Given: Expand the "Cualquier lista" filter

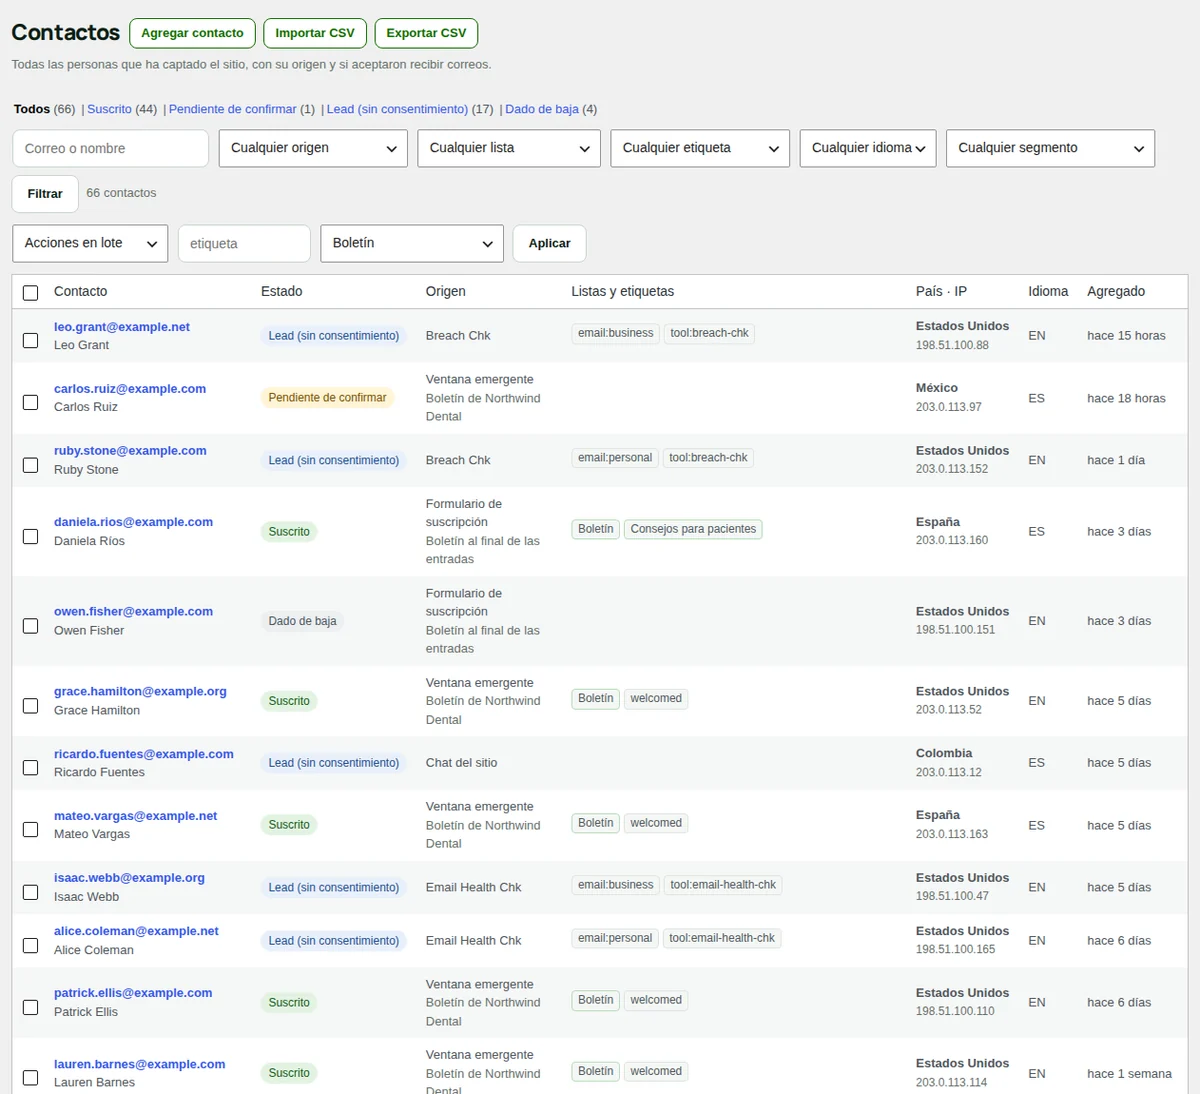Looking at the screenshot, I should pyautogui.click(x=509, y=148).
